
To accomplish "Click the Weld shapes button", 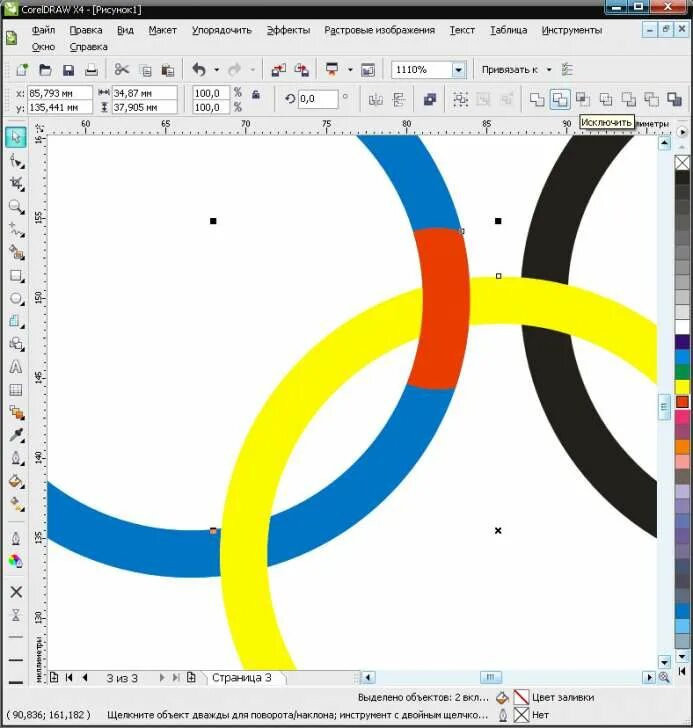I will pyautogui.click(x=537, y=99).
